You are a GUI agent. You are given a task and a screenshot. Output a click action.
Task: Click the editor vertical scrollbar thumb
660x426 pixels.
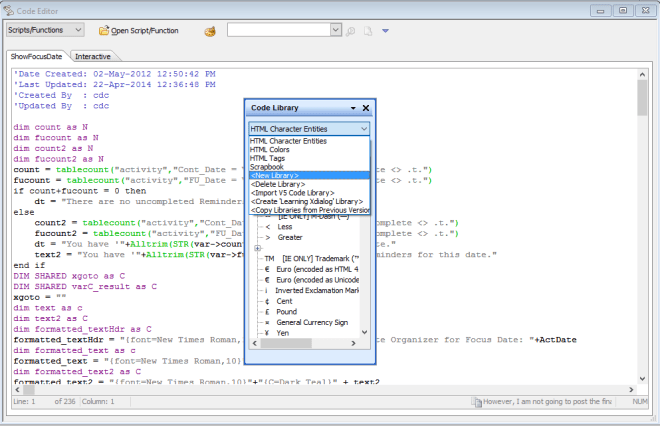click(642, 98)
